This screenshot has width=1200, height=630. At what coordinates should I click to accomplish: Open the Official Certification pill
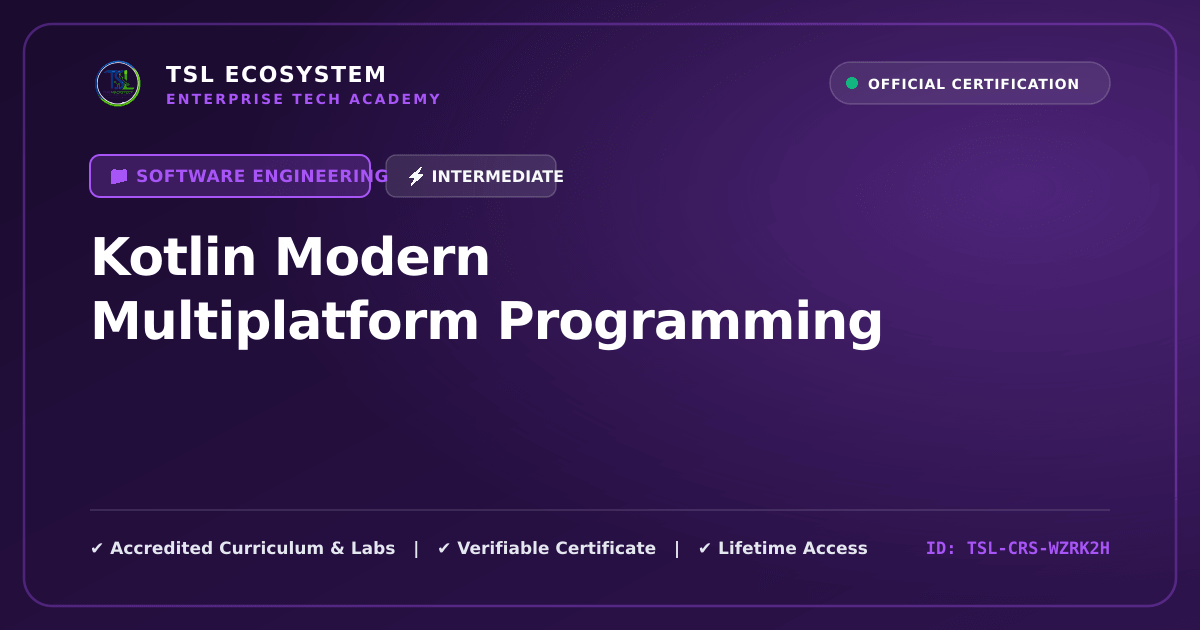pyautogui.click(x=970, y=83)
